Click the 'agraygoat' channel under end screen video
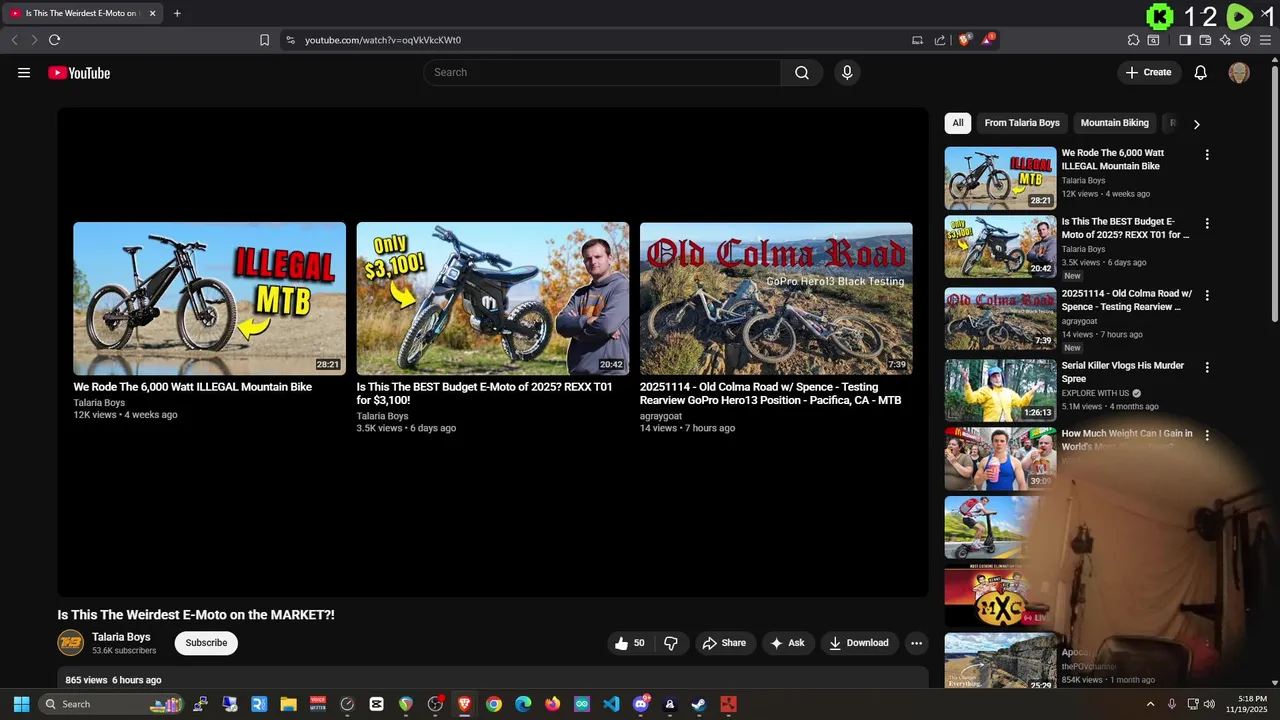 661,416
